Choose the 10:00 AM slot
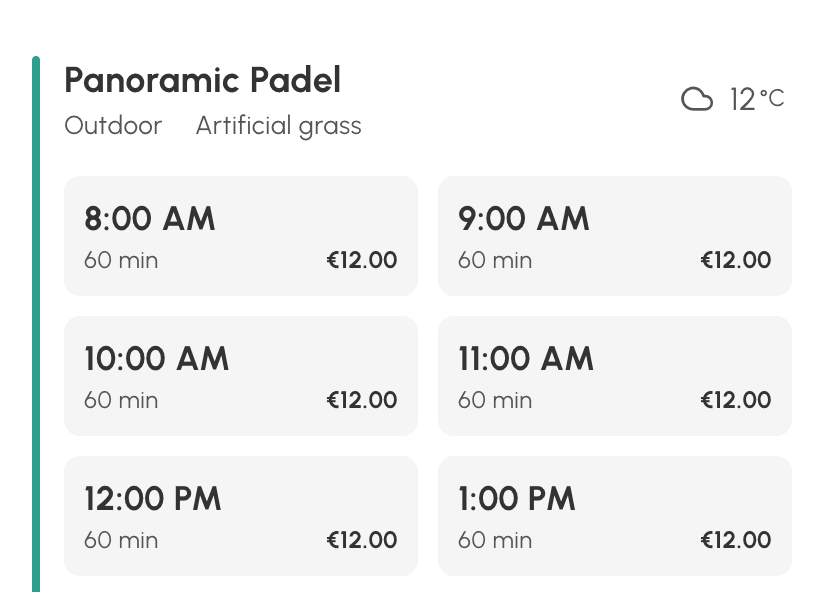Screen dimensions: 824x592 coord(241,376)
